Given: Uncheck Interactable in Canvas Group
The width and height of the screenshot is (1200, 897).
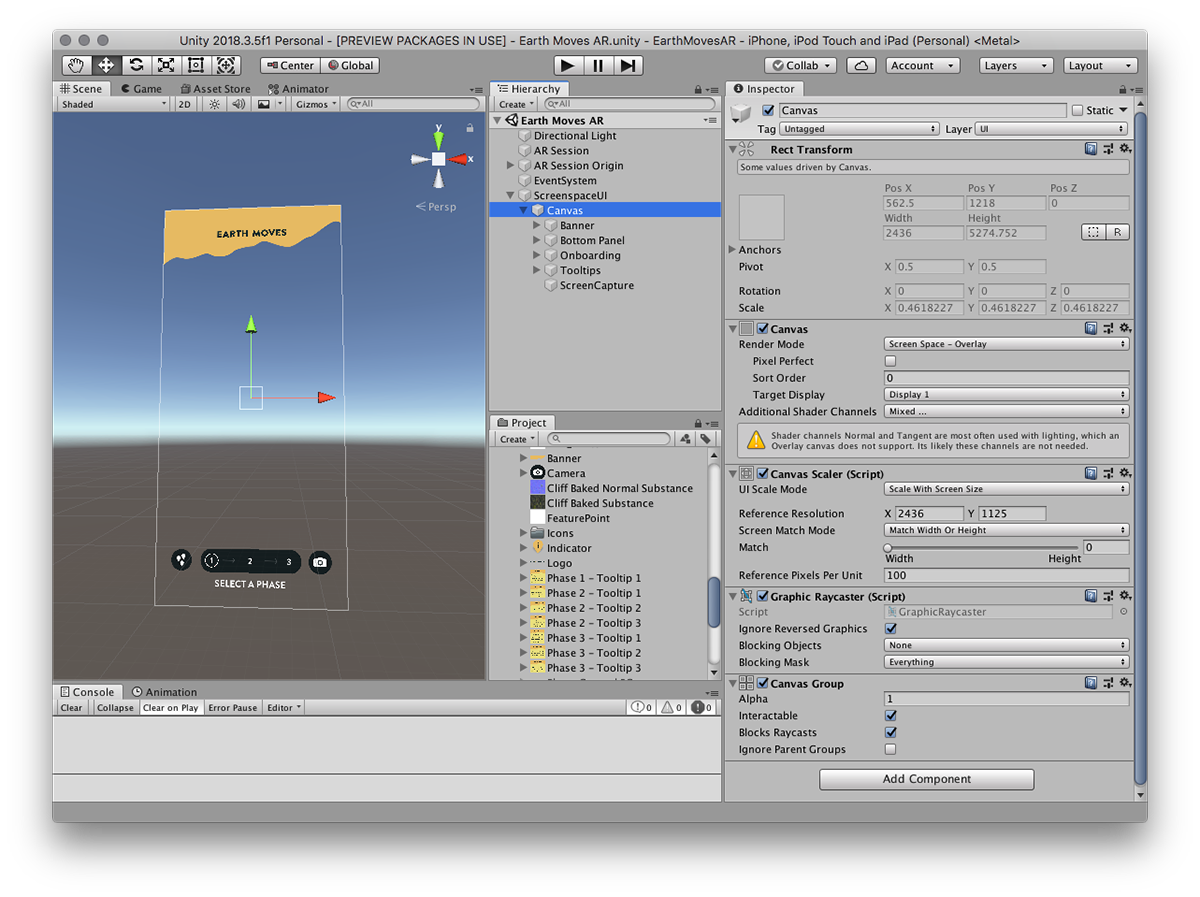Looking at the screenshot, I should pyautogui.click(x=890, y=715).
